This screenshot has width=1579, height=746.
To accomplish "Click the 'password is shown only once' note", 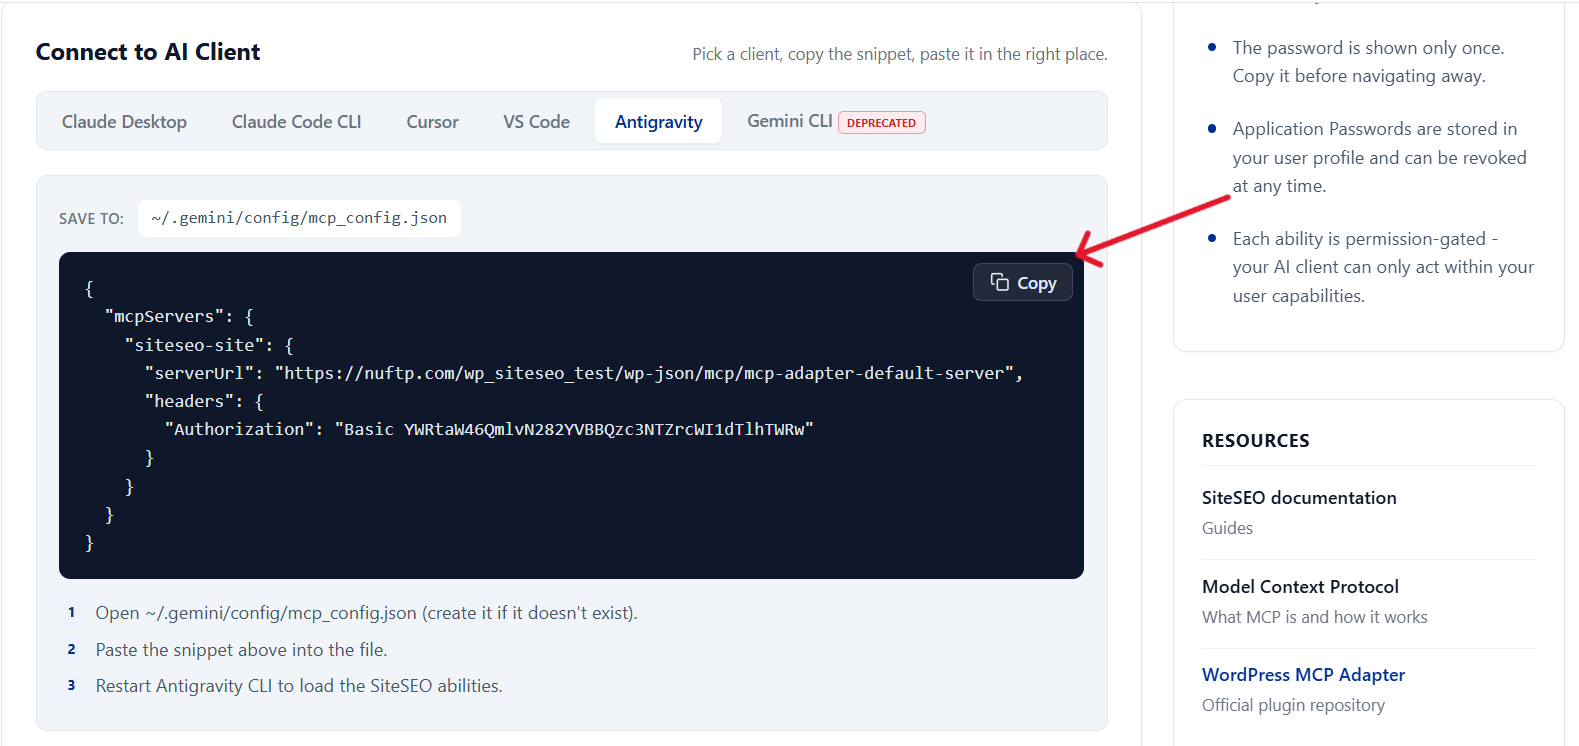I will coord(1368,62).
